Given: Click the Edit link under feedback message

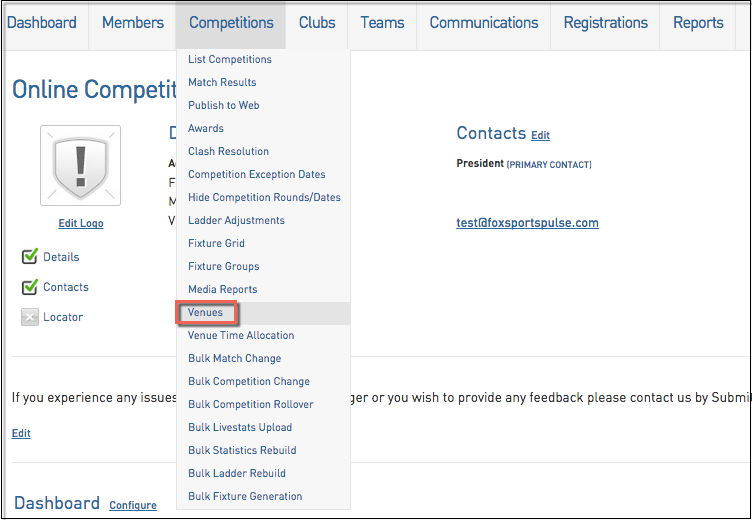Looking at the screenshot, I should click(x=21, y=433).
